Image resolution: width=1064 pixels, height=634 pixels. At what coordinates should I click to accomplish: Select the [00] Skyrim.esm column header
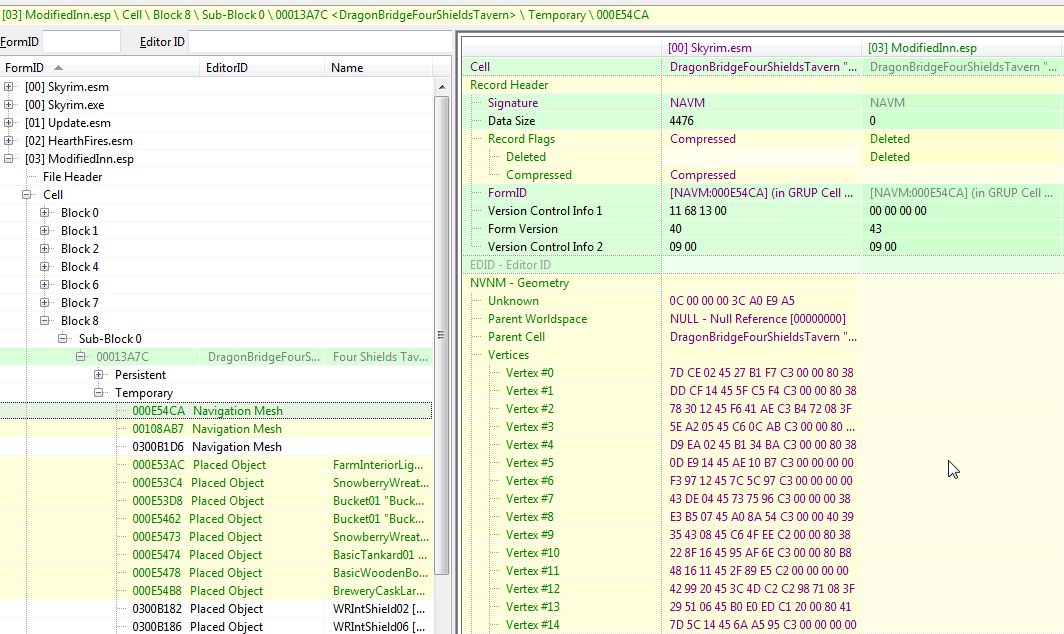761,48
